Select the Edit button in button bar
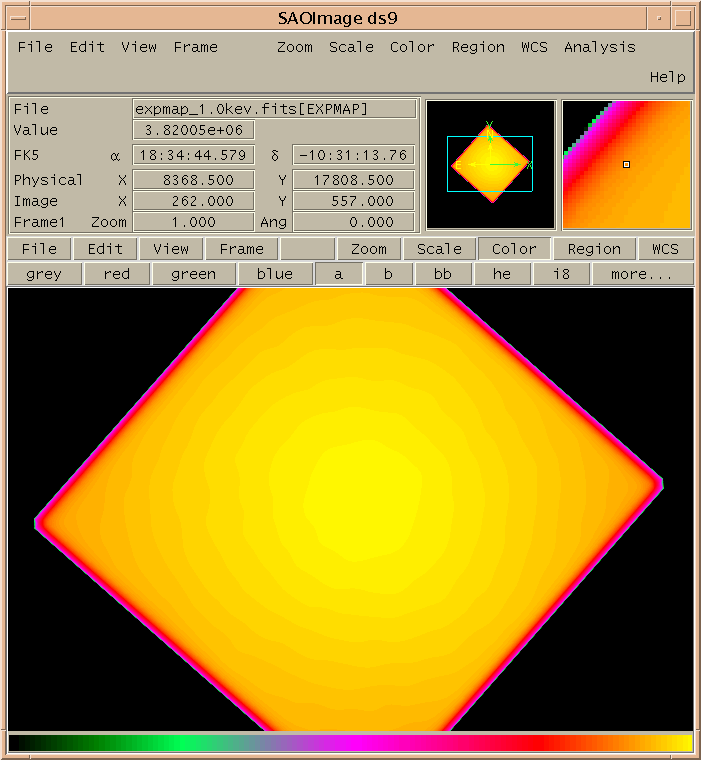This screenshot has width=701, height=760. click(105, 249)
